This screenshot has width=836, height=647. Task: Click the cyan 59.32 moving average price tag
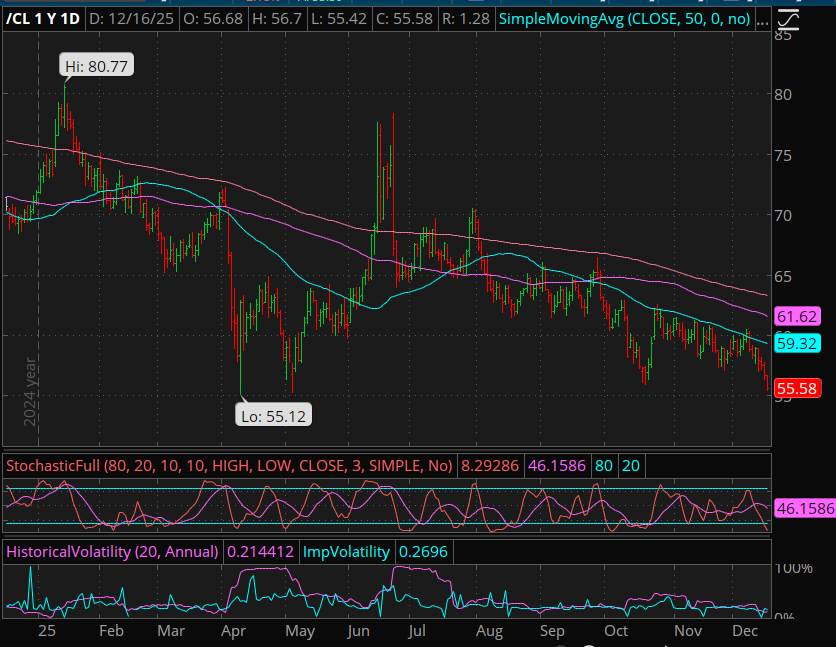click(797, 343)
